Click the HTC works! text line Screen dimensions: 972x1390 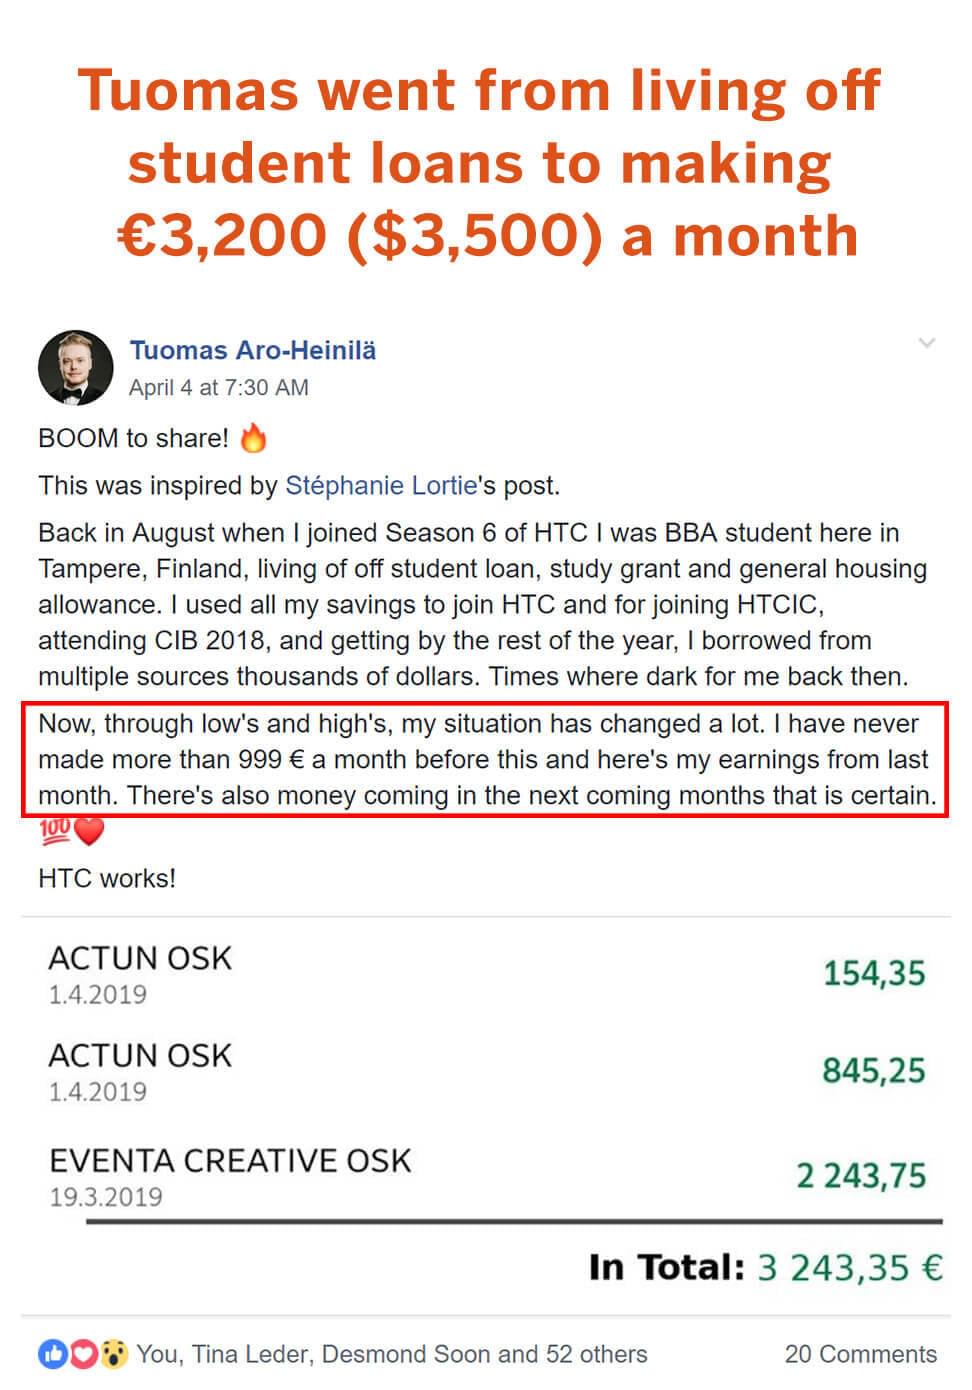107,879
